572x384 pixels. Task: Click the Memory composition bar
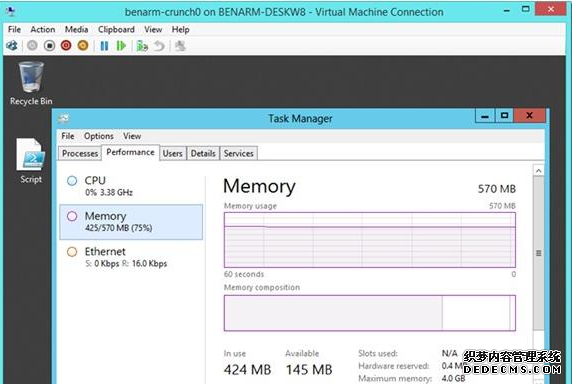(370, 313)
